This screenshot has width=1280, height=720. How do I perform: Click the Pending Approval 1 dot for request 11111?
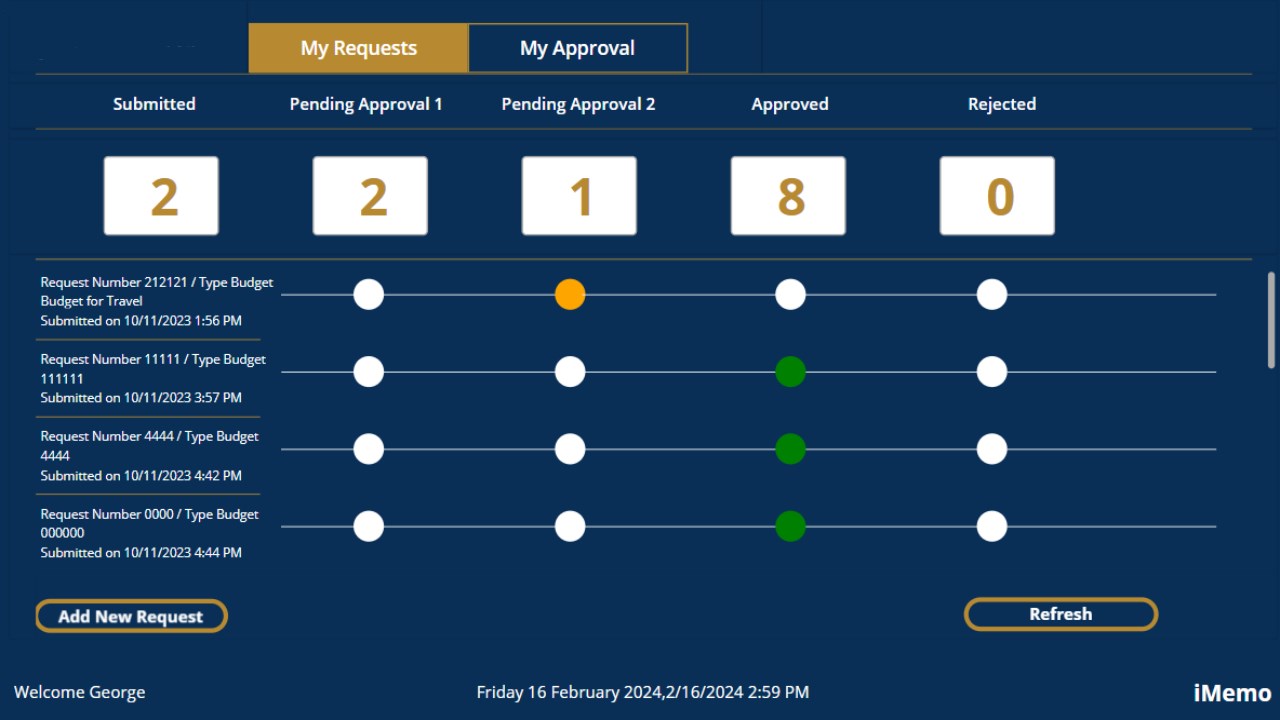tap(369, 372)
